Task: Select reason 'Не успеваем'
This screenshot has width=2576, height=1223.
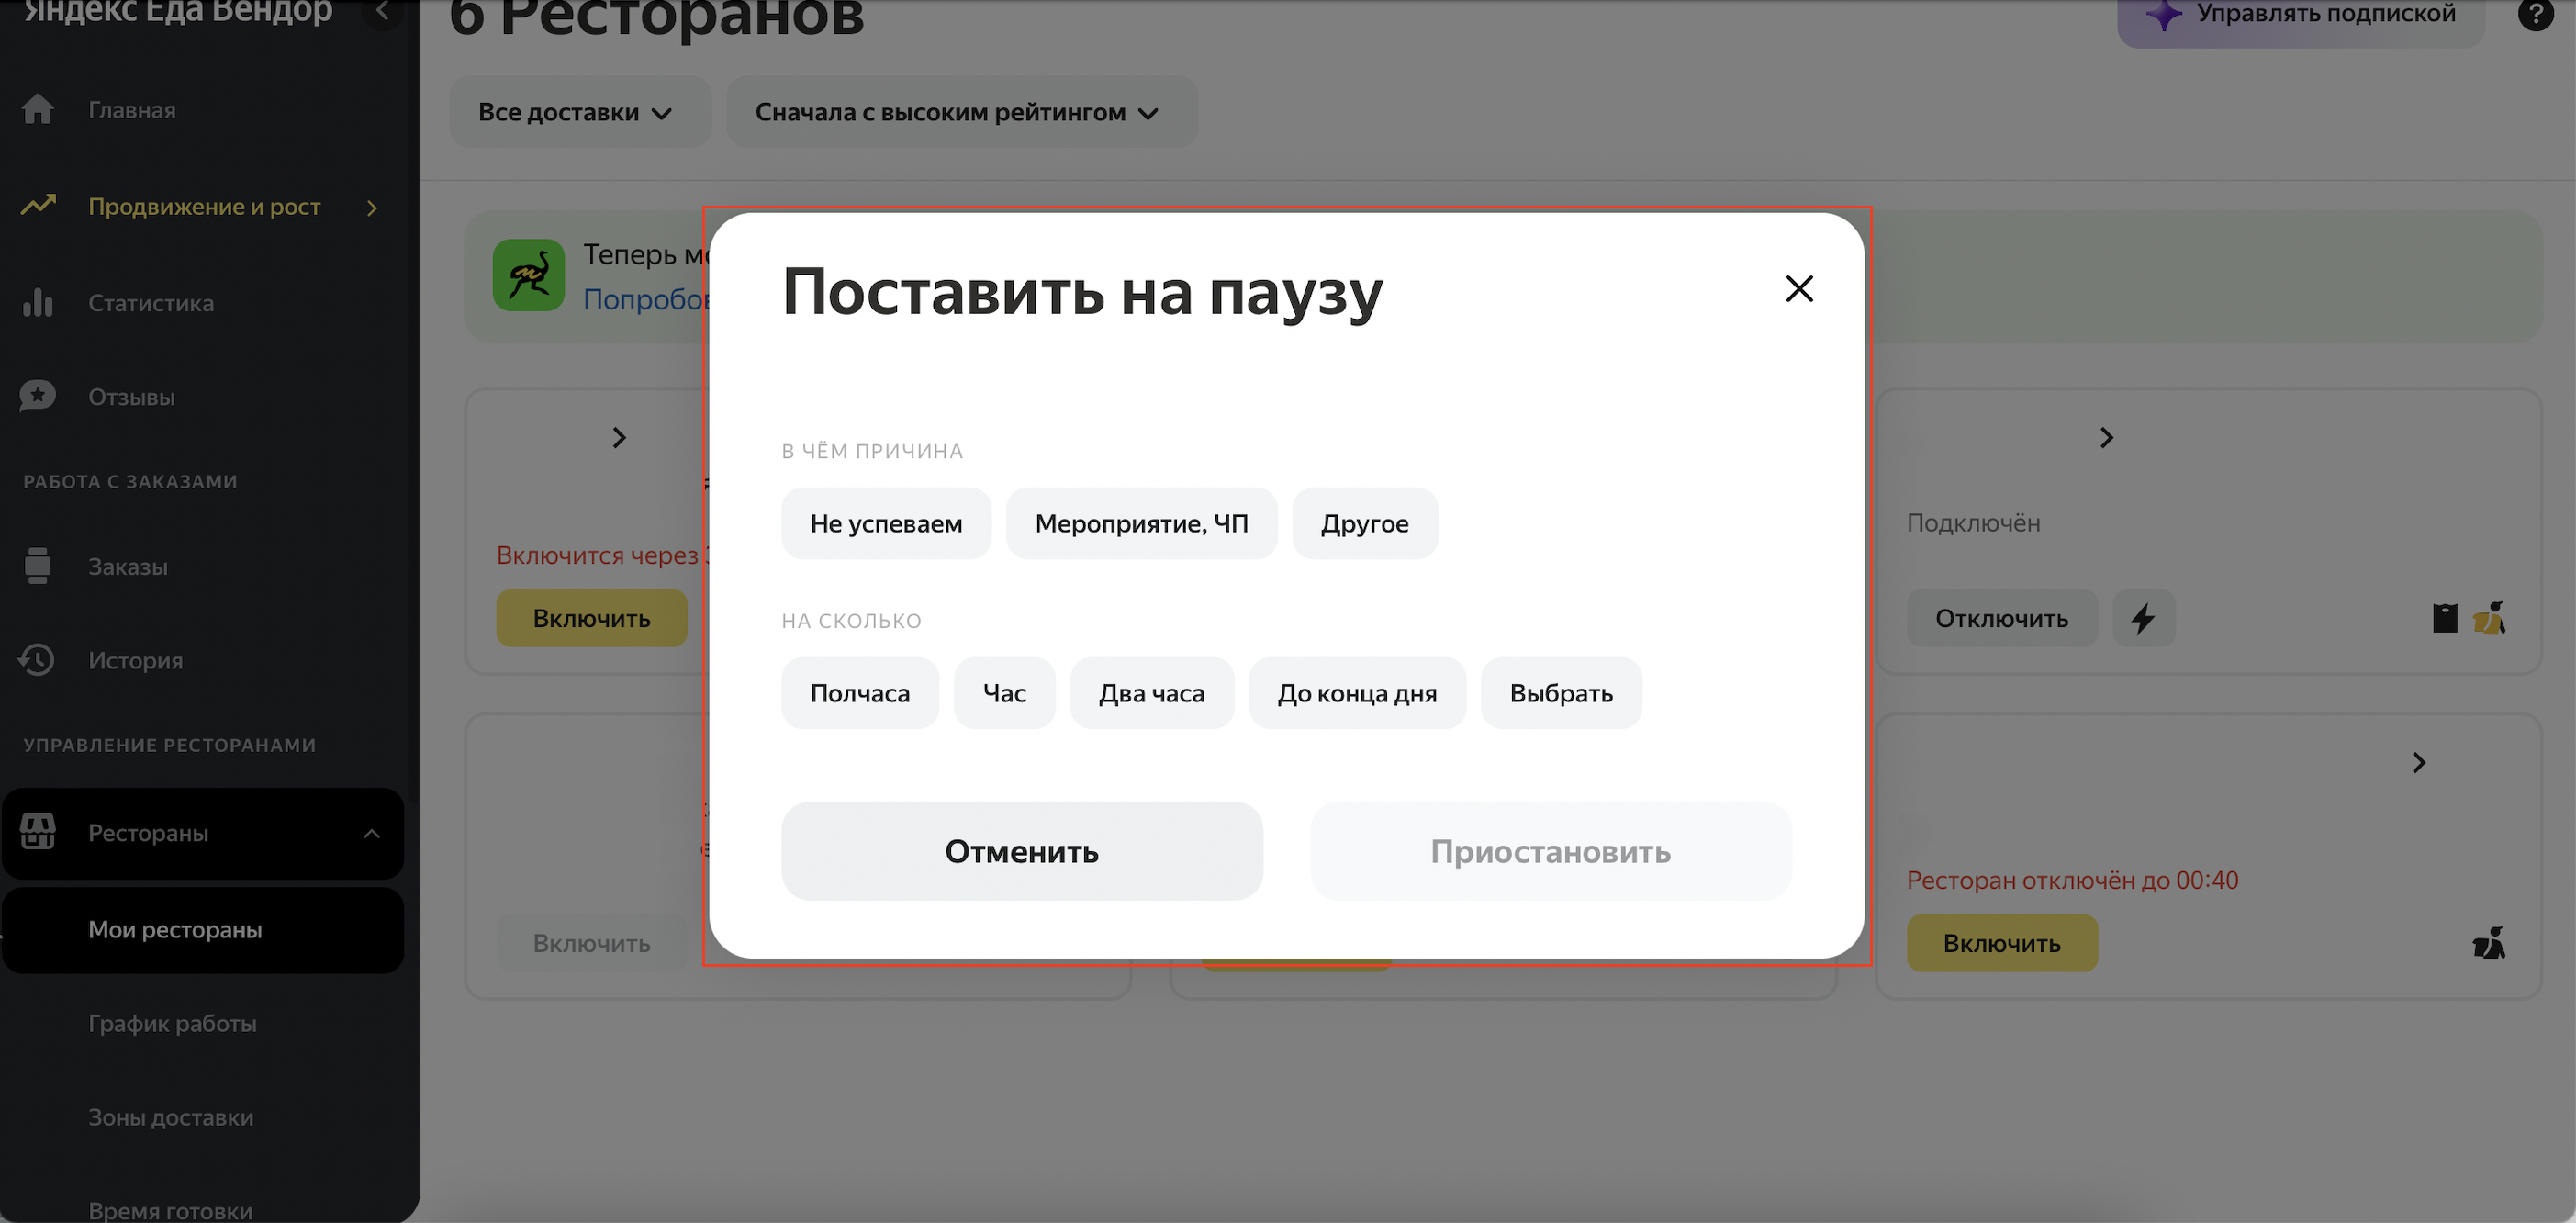Action: [886, 523]
